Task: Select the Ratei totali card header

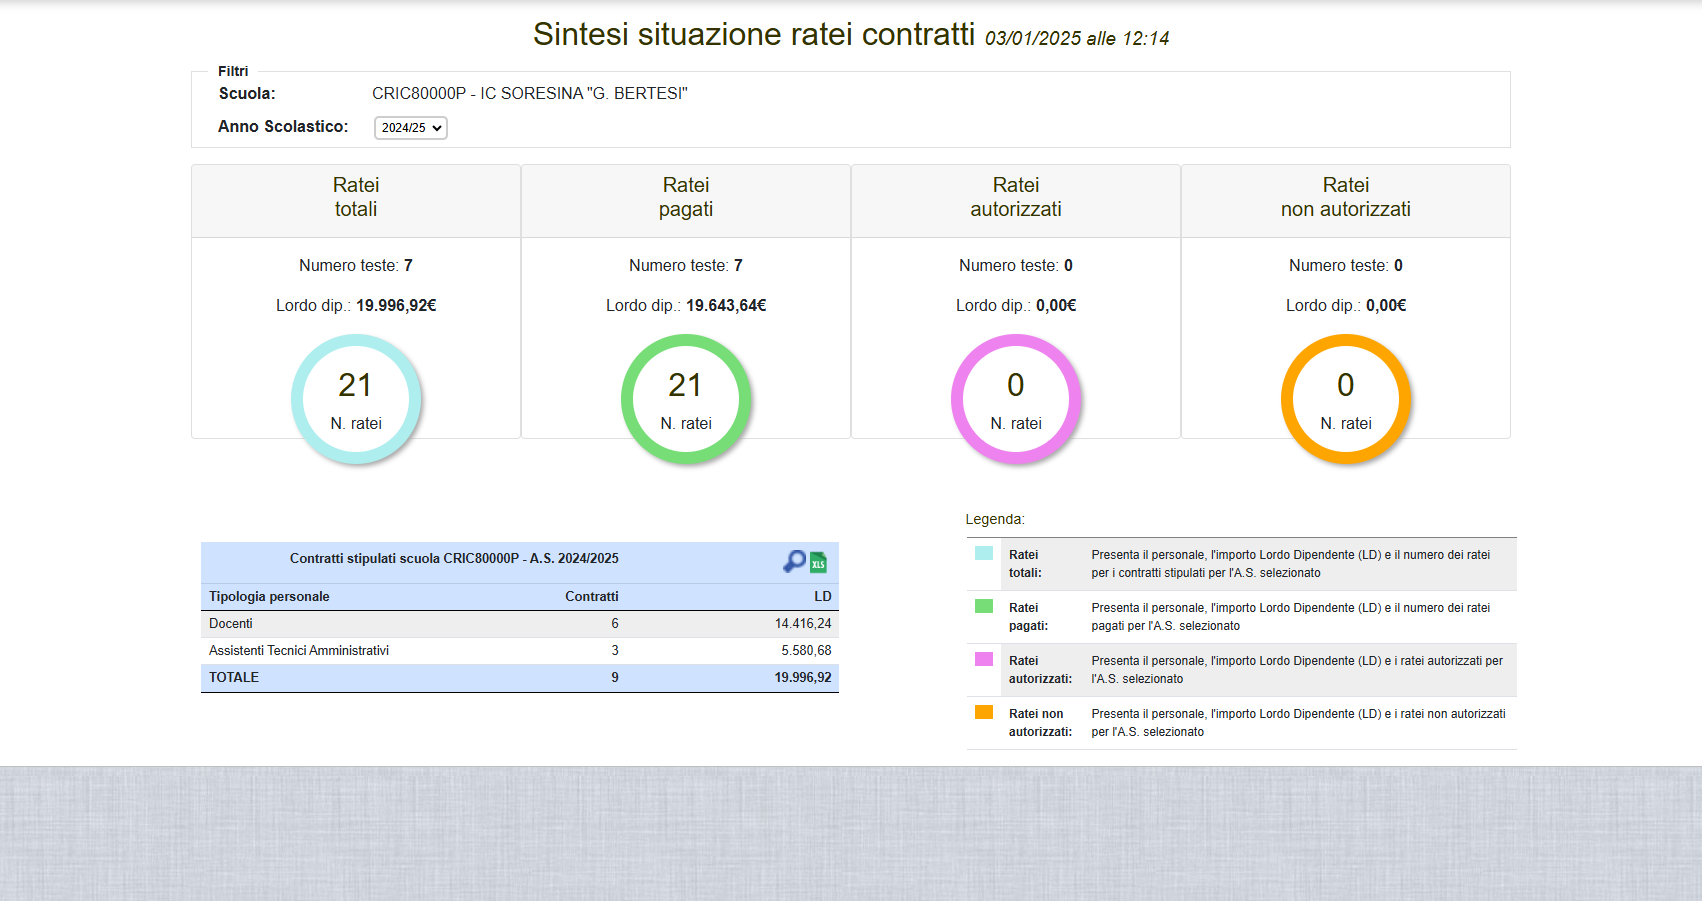Action: 356,198
